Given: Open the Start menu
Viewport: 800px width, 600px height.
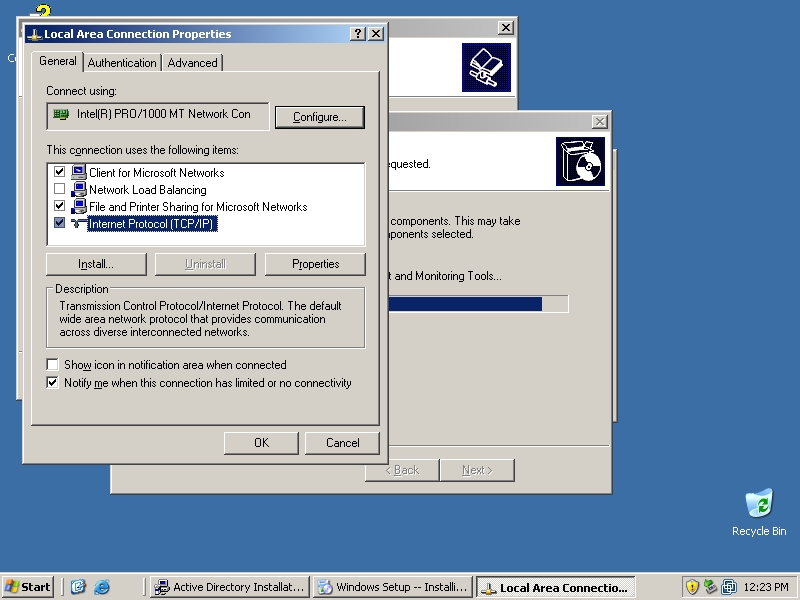Looking at the screenshot, I should pyautogui.click(x=28, y=587).
